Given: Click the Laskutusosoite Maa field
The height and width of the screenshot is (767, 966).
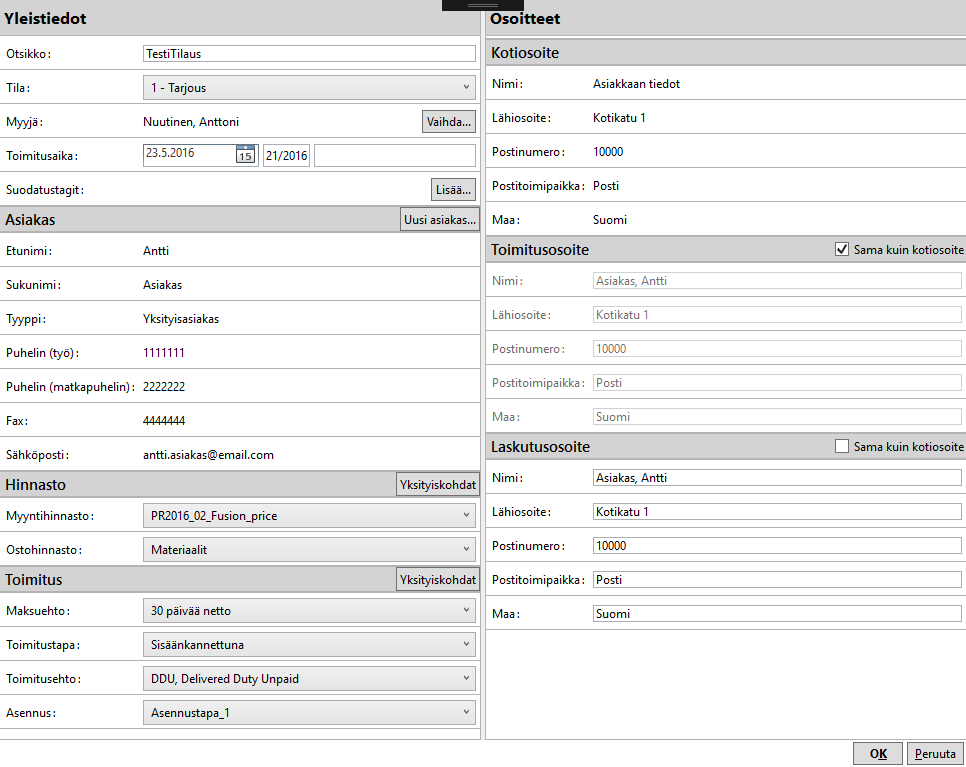Looking at the screenshot, I should click(777, 614).
